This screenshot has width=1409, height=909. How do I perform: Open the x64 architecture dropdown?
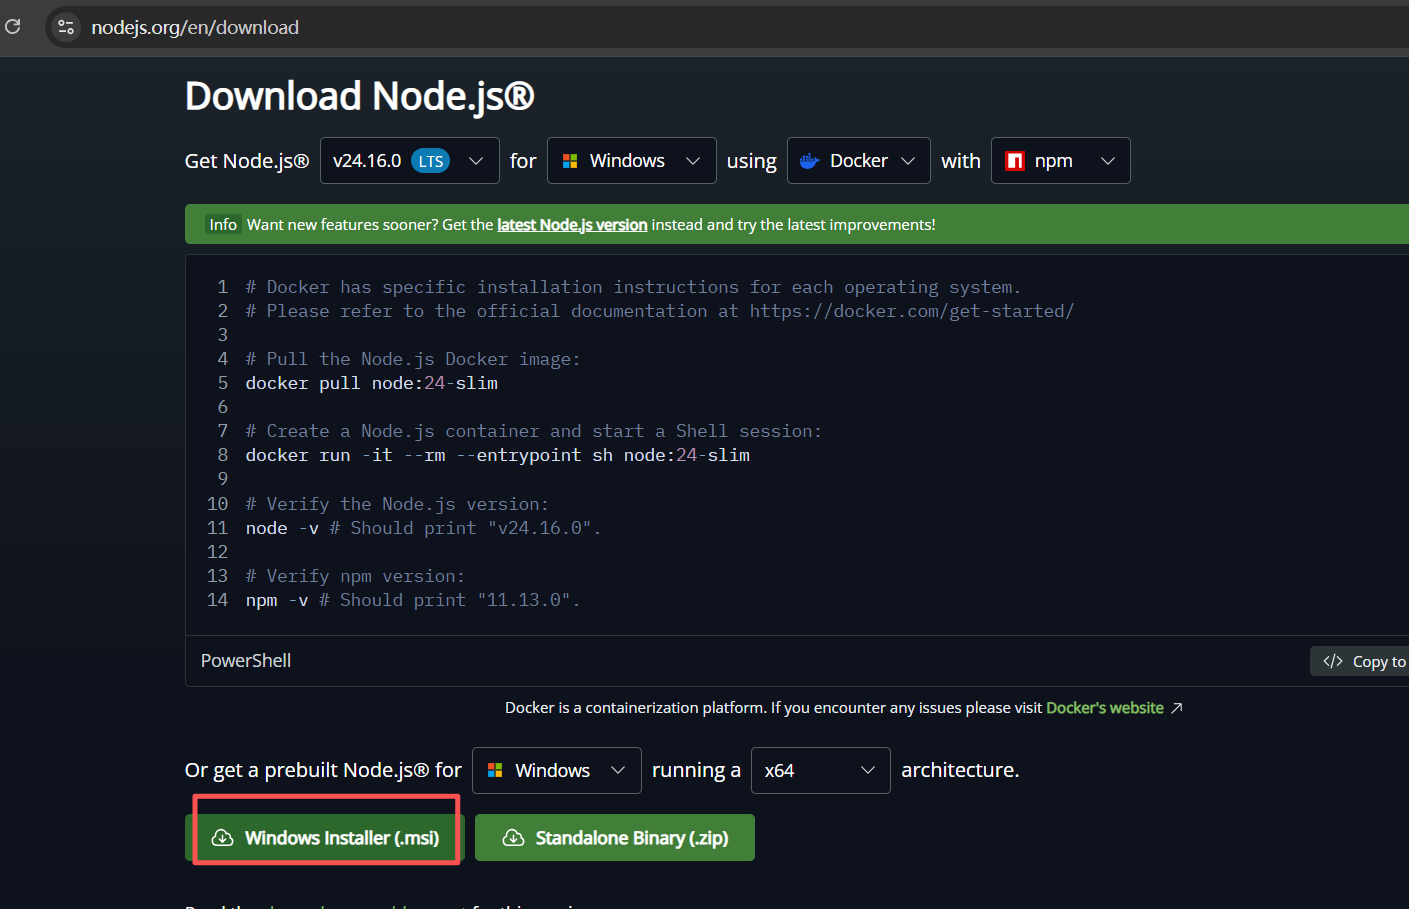tap(820, 770)
